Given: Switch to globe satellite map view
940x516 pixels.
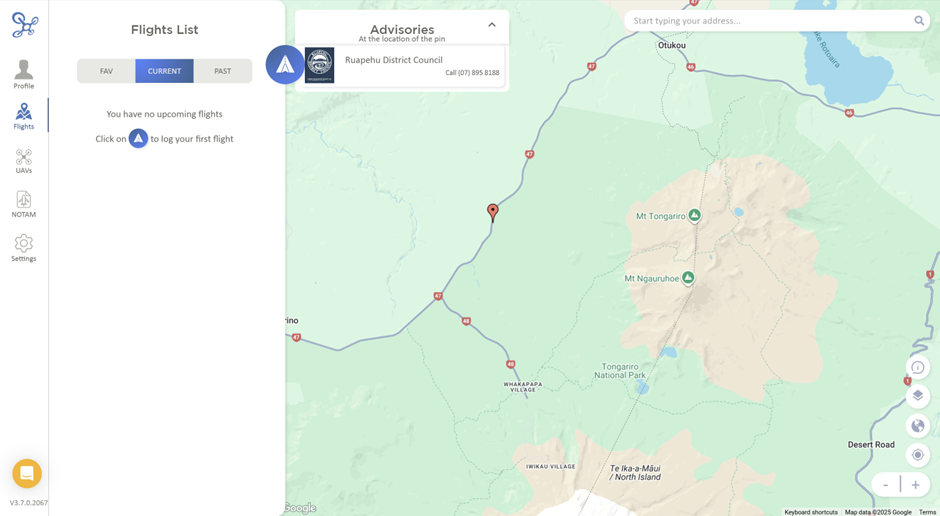Looking at the screenshot, I should point(918,426).
